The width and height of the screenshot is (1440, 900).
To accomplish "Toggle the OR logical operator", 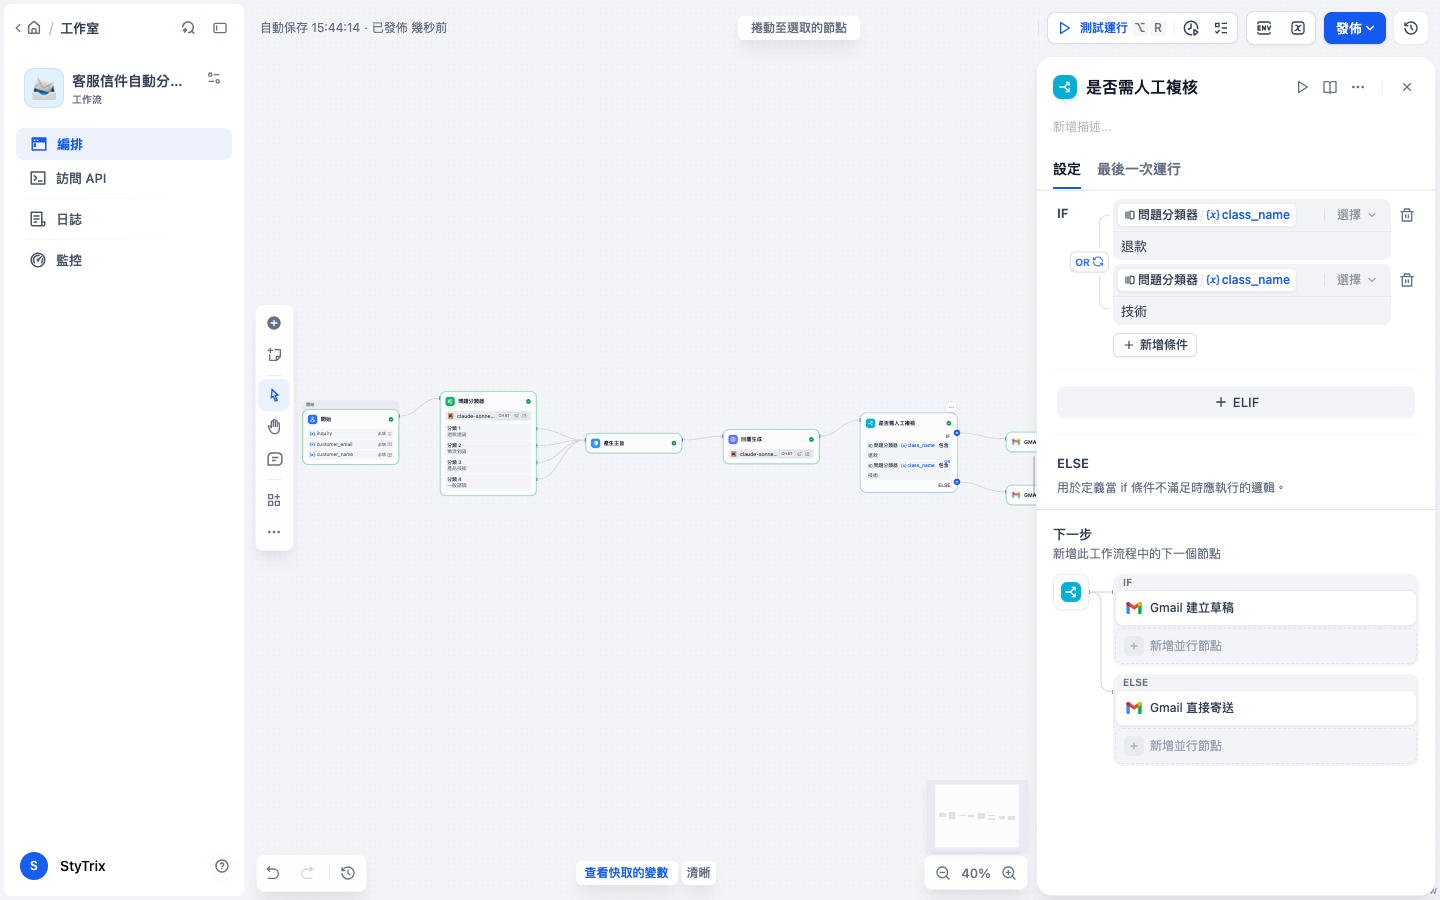I will coord(1089,262).
